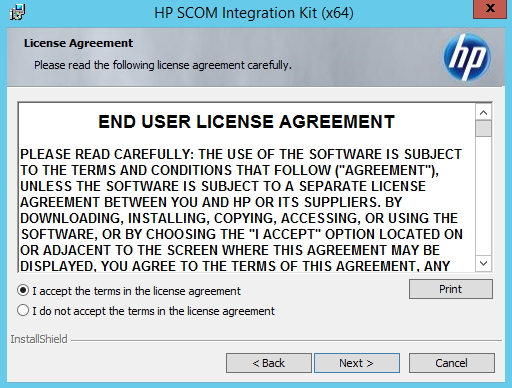The height and width of the screenshot is (388, 512).
Task: Cancel the installation
Action: point(452,363)
